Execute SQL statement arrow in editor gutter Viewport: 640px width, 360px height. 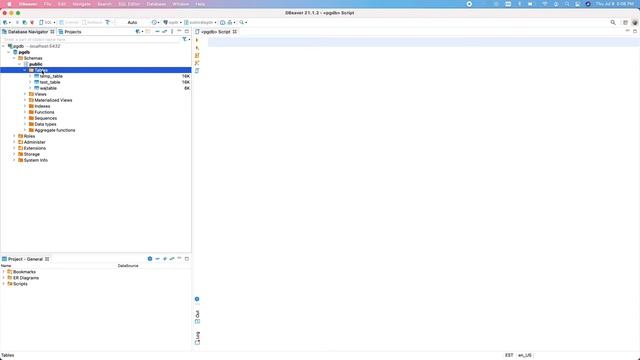coord(197,40)
